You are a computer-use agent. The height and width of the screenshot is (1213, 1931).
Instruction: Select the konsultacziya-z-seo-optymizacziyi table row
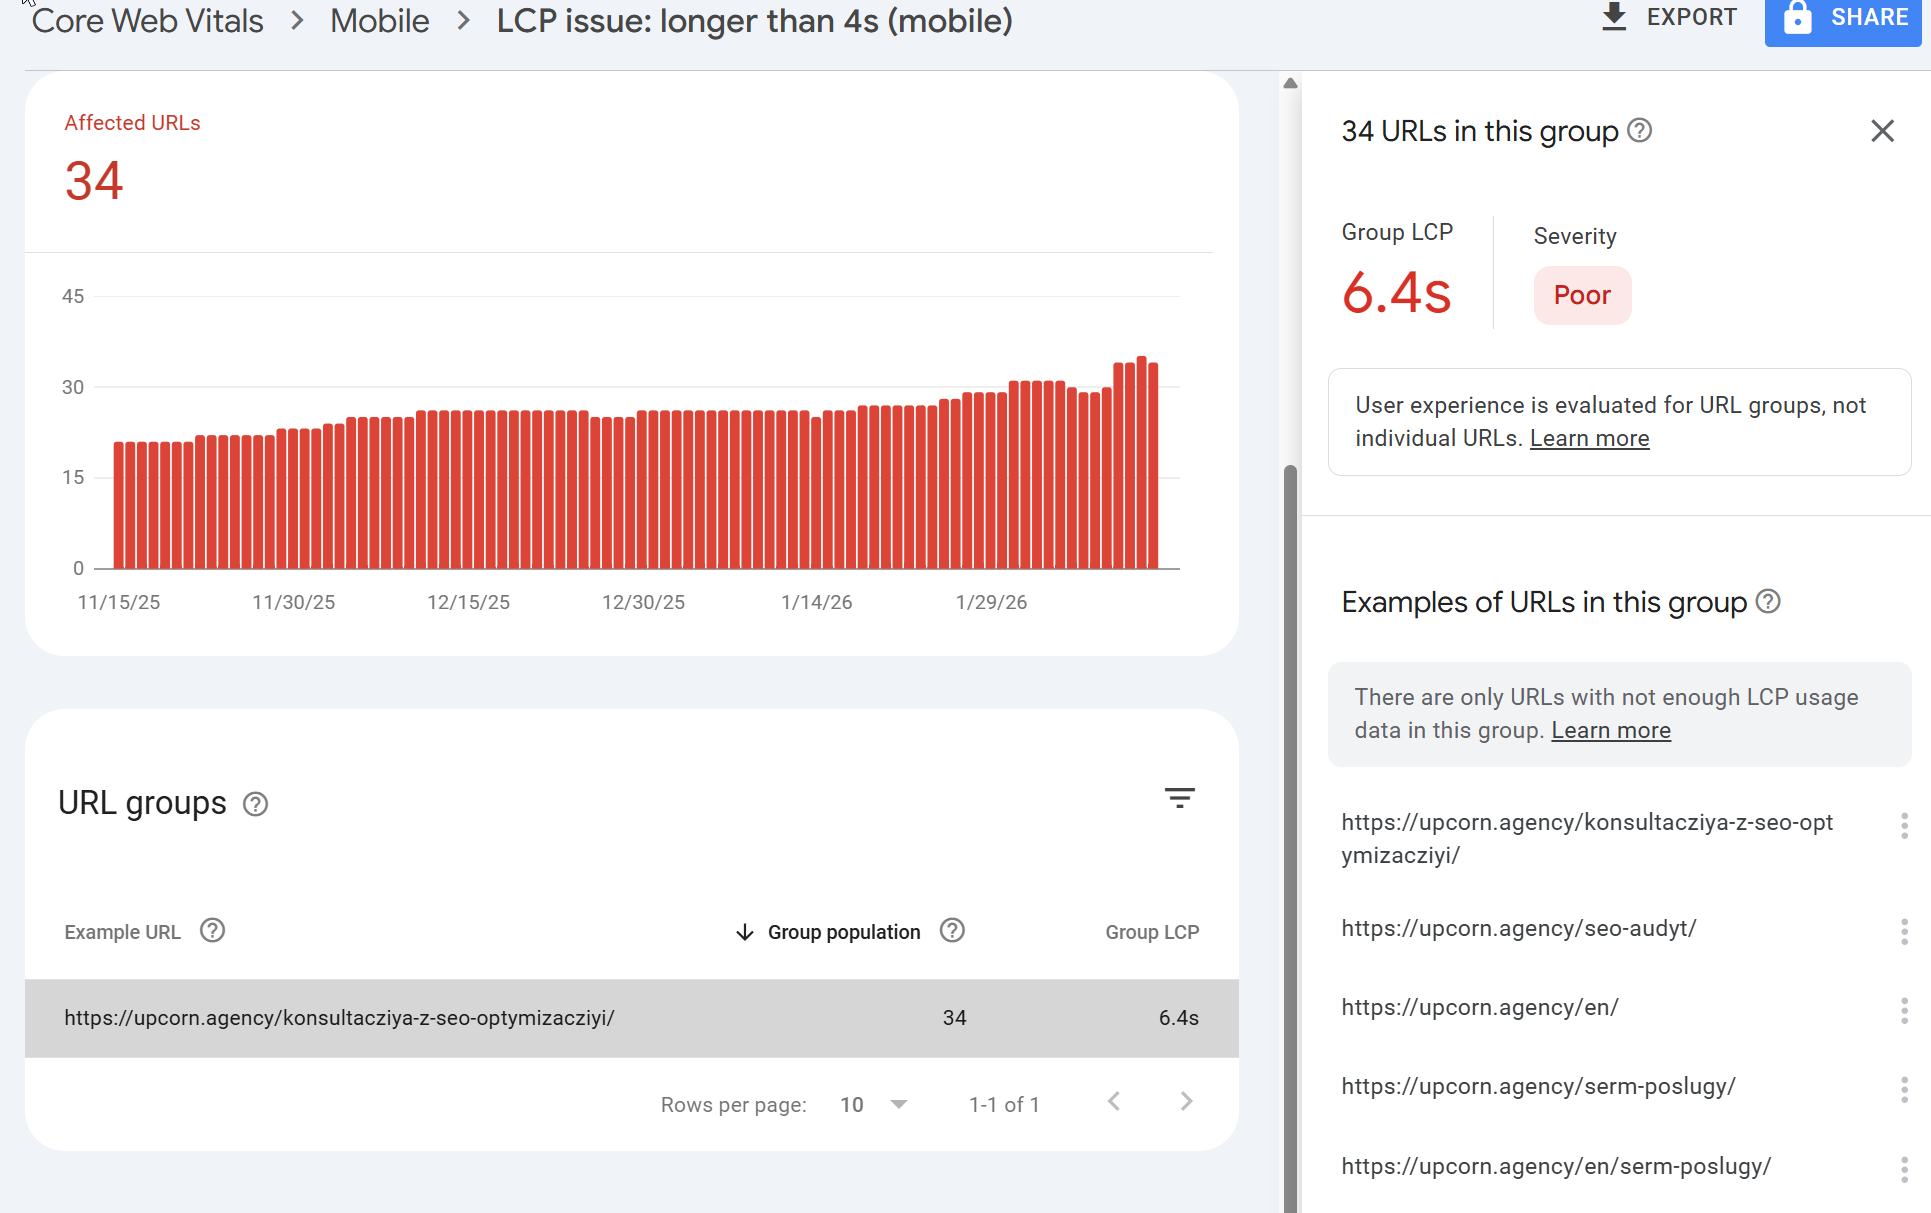click(x=631, y=1018)
